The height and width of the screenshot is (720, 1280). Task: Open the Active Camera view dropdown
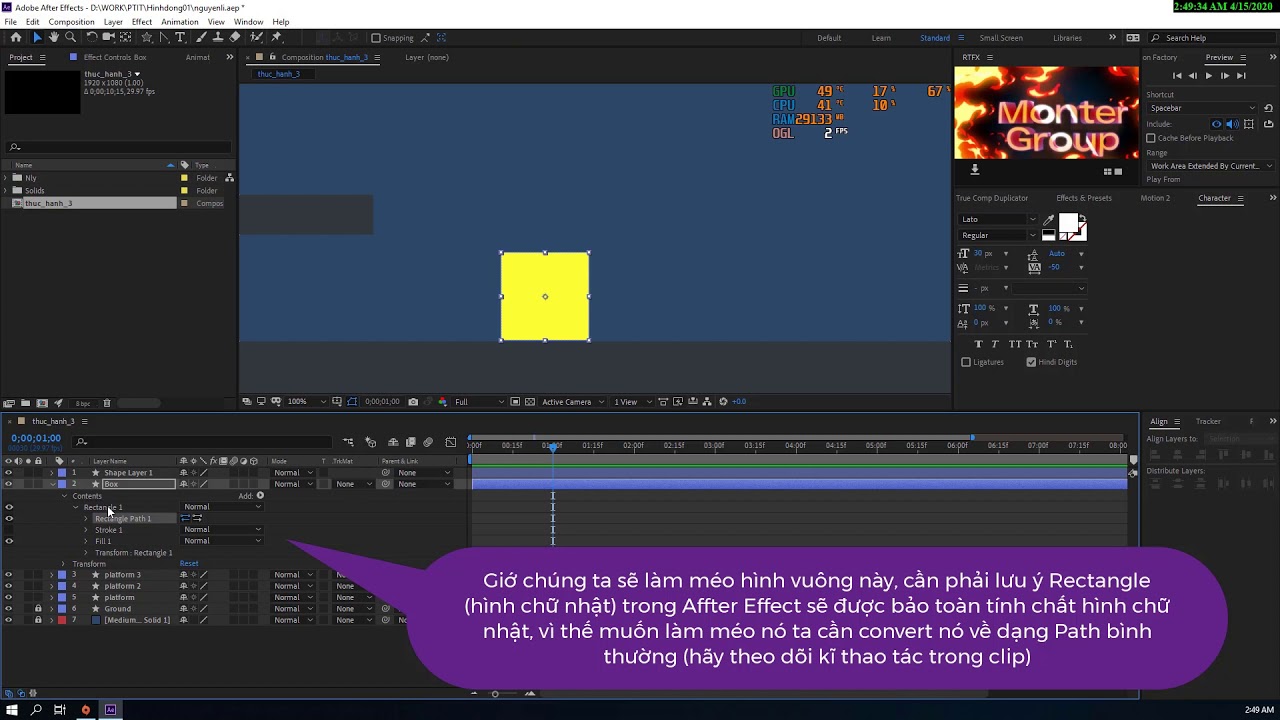572,402
